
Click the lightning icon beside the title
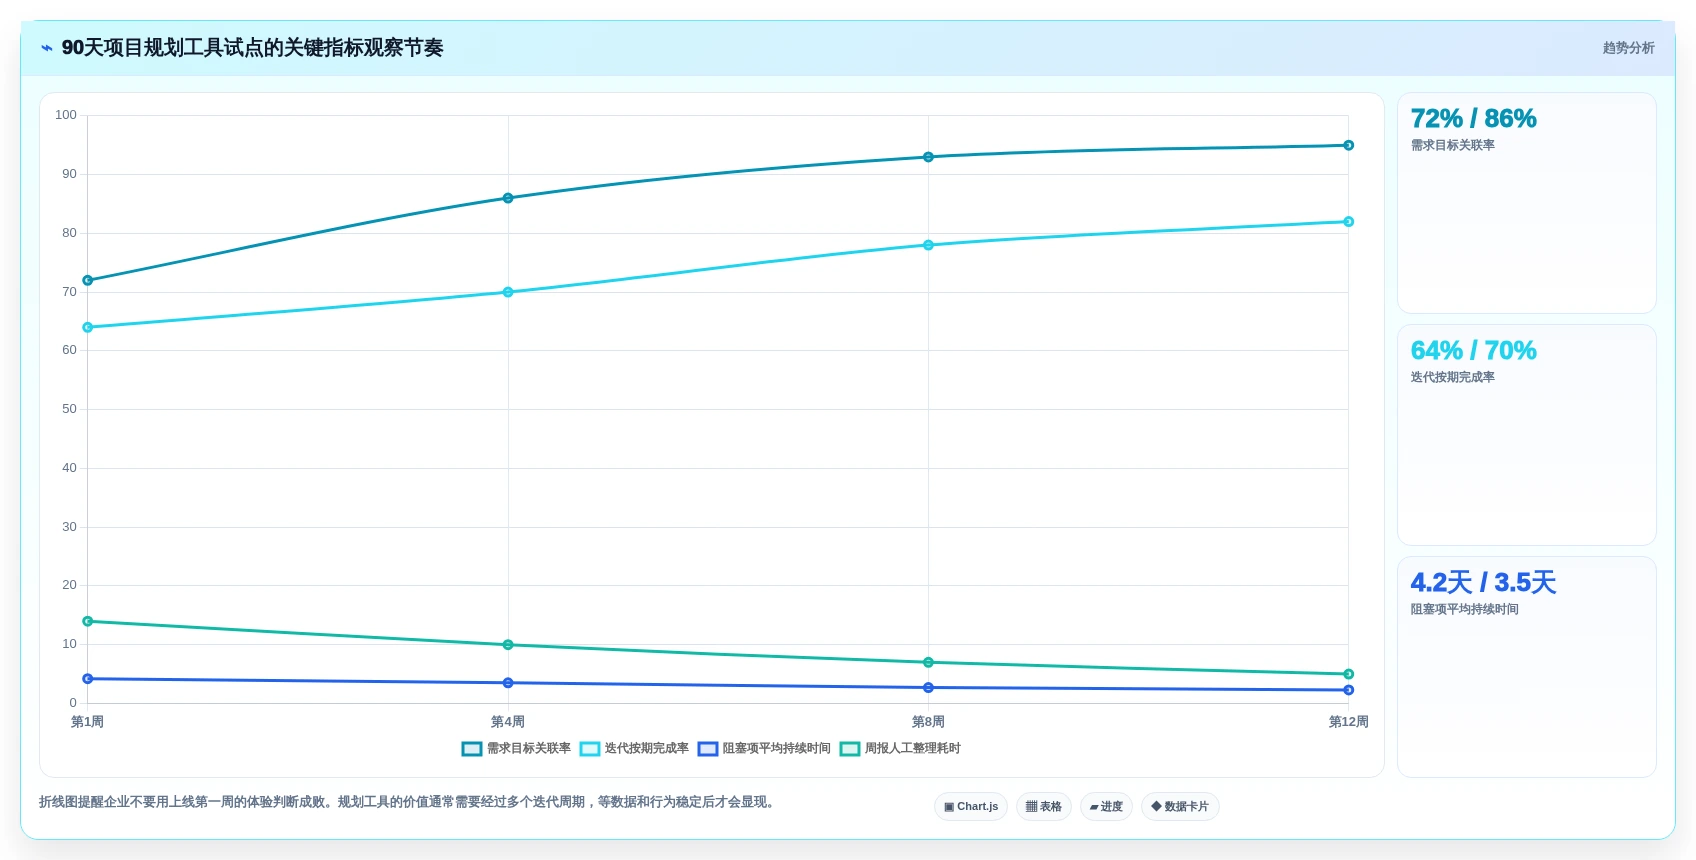point(46,48)
